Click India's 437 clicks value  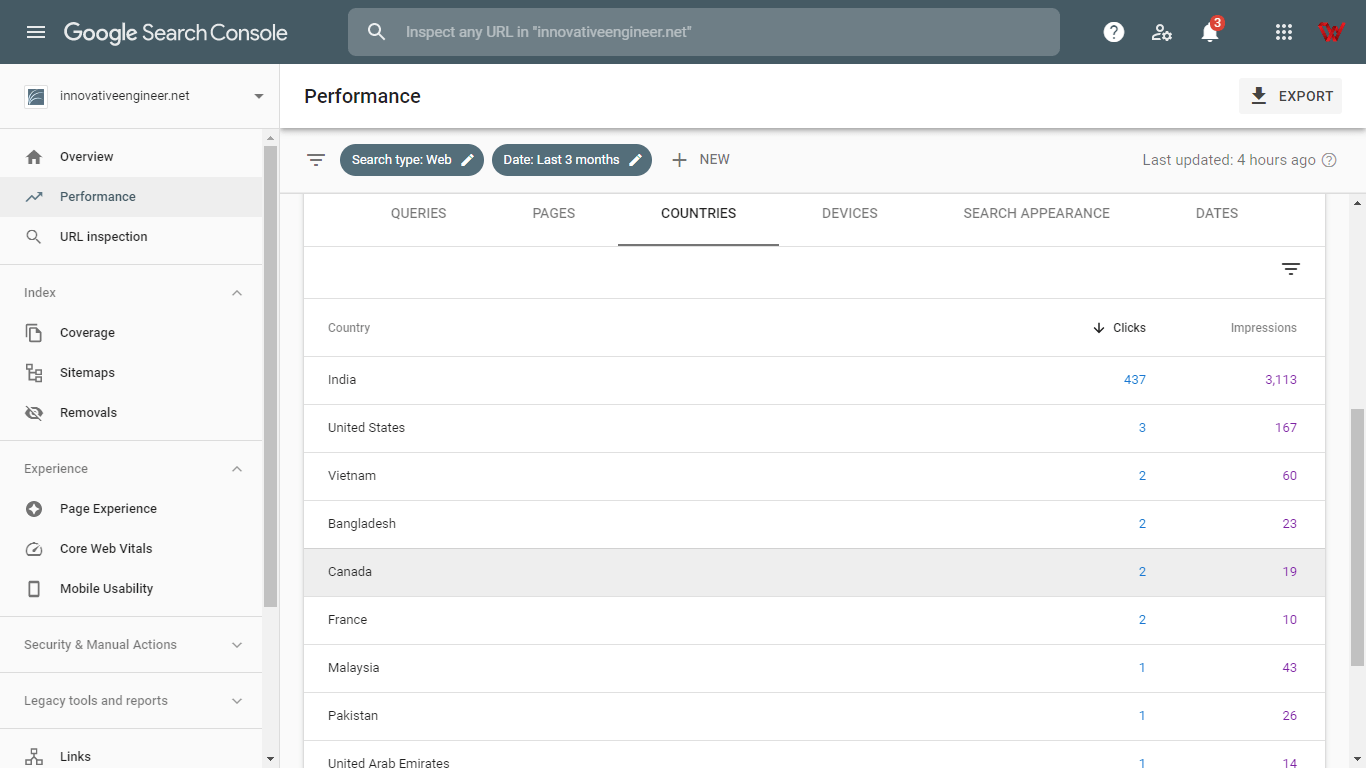1135,380
